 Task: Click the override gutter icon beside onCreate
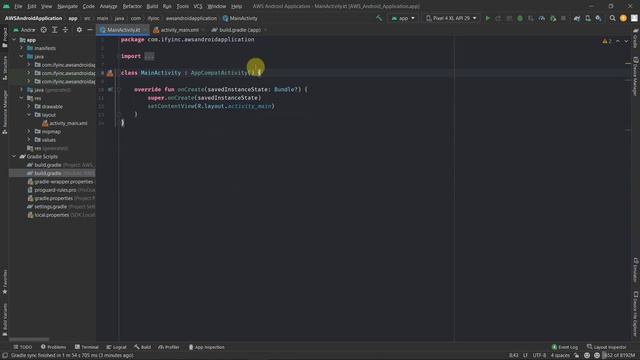(x=110, y=89)
